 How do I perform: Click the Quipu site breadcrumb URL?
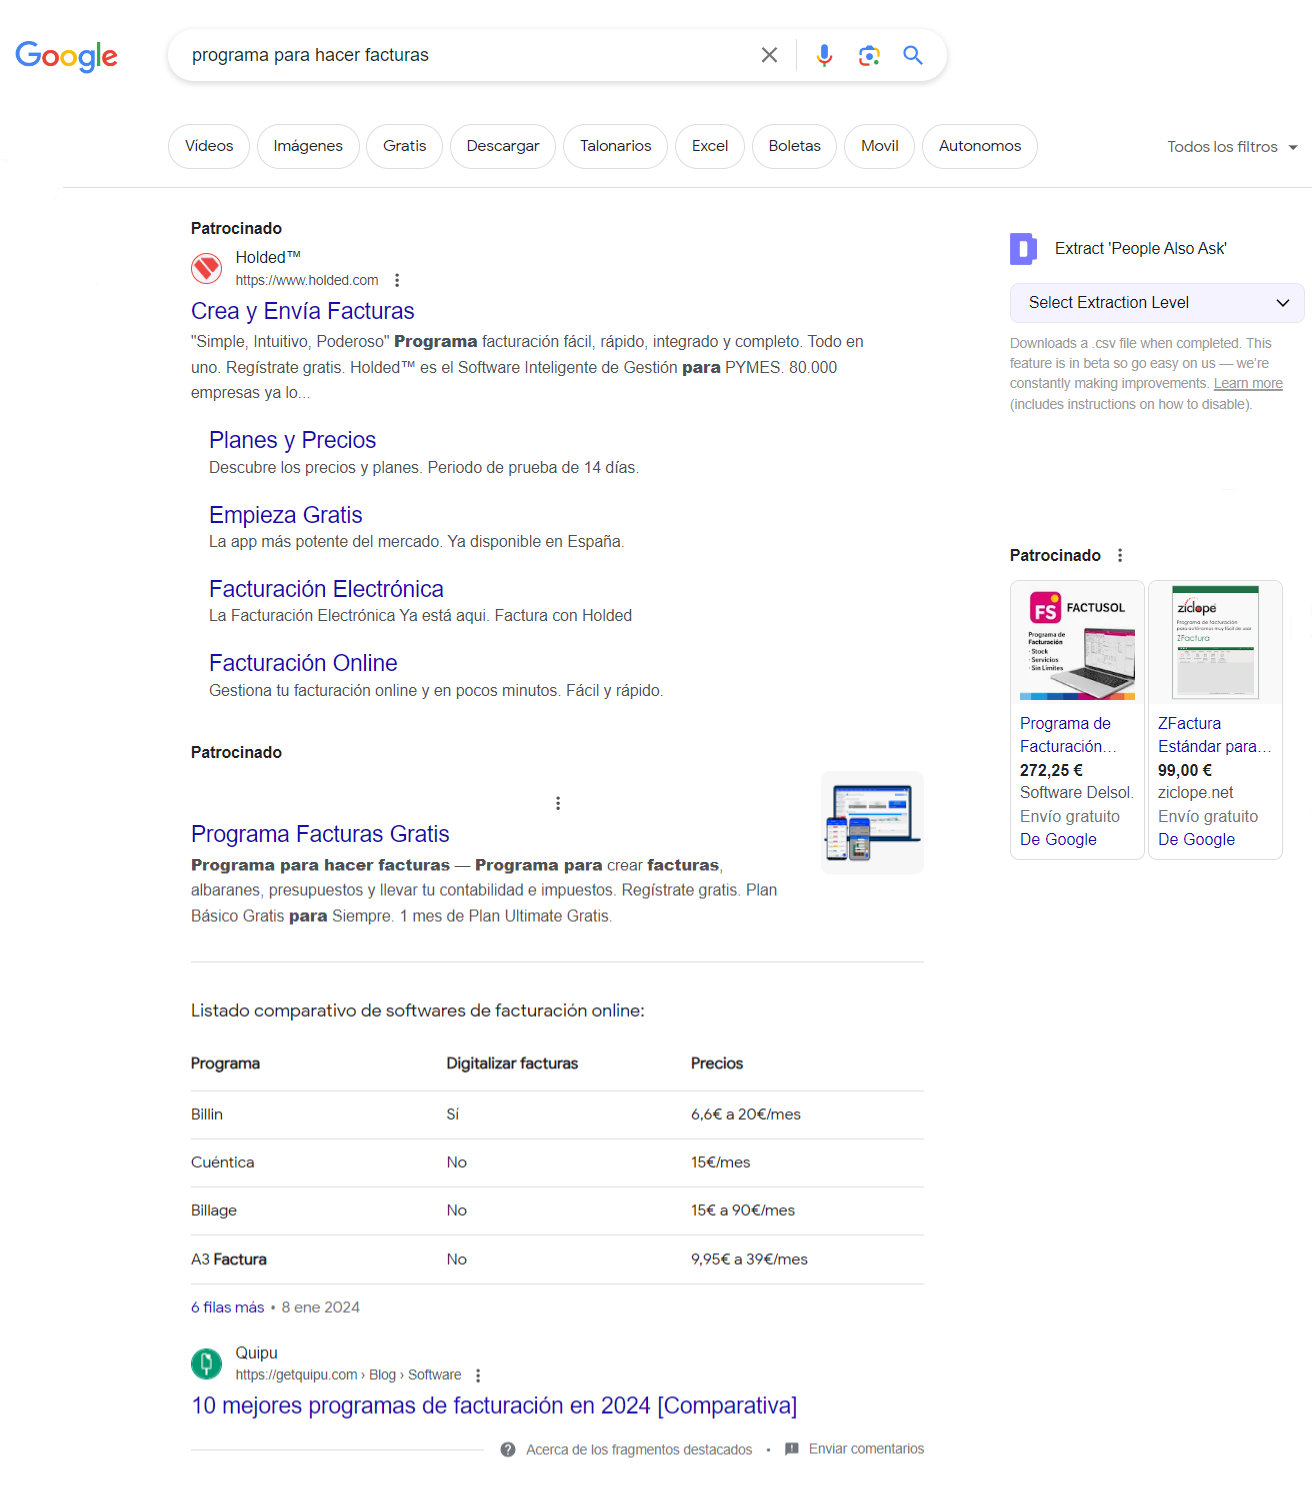348,1375
